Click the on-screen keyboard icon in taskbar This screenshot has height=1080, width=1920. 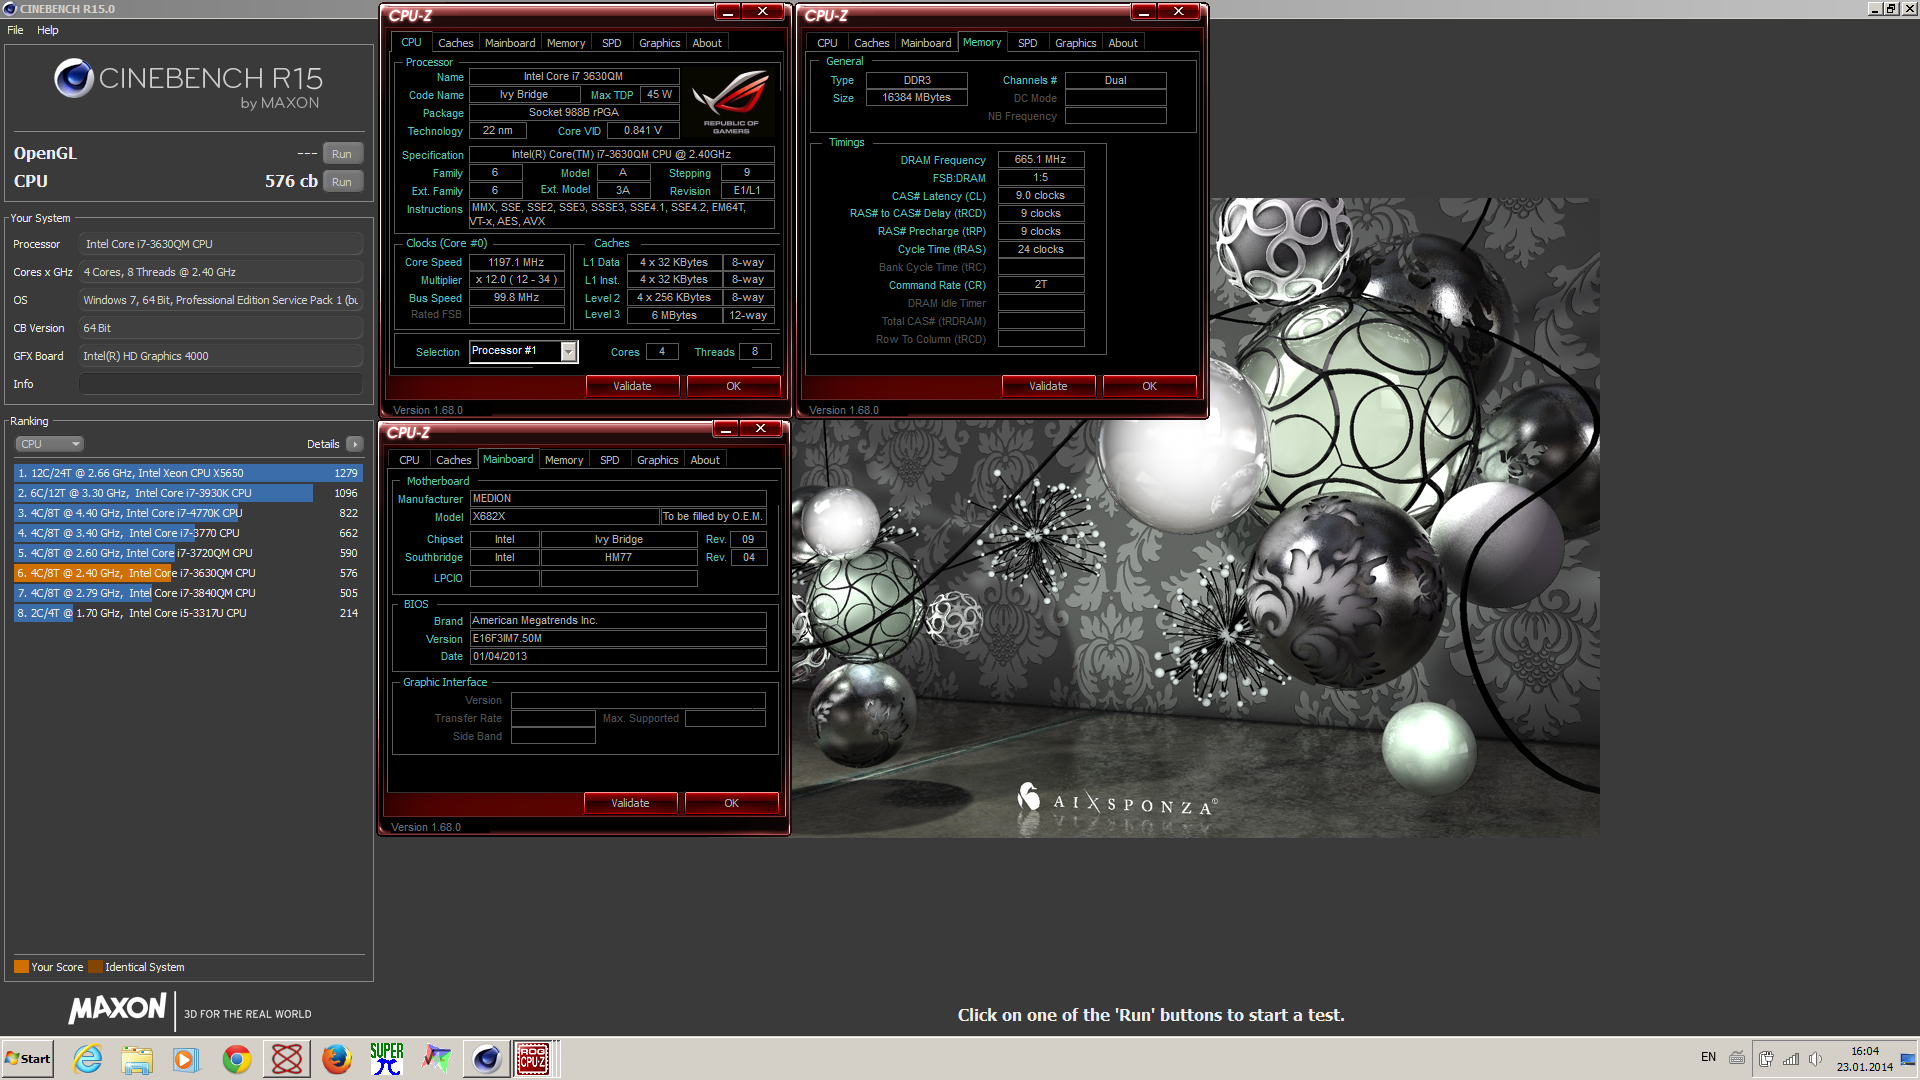click(x=1737, y=1058)
